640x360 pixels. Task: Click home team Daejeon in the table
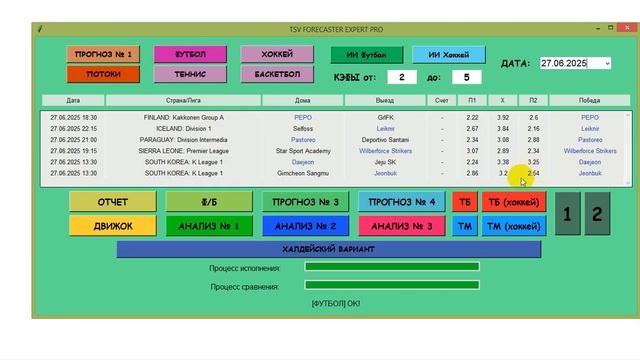pyautogui.click(x=303, y=162)
